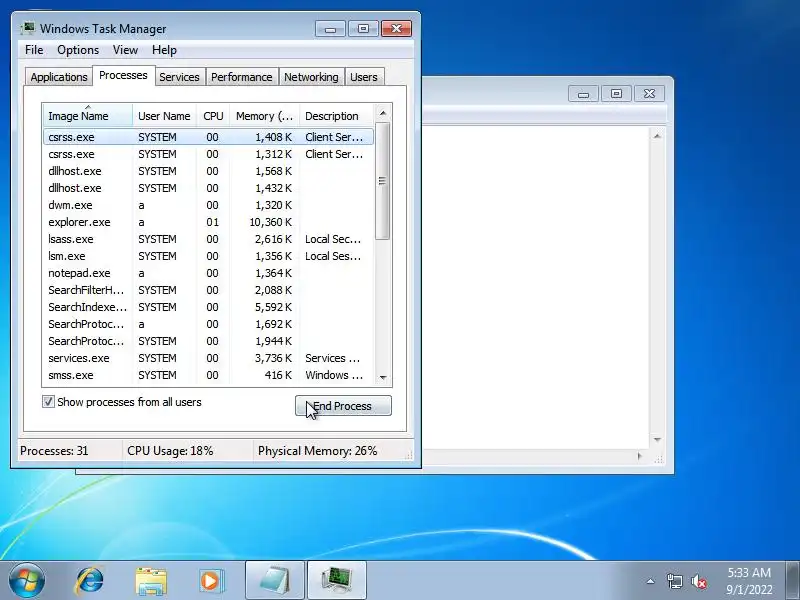Maximize the Notepad window
Image resolution: width=800 pixels, height=600 pixels.
(616, 94)
